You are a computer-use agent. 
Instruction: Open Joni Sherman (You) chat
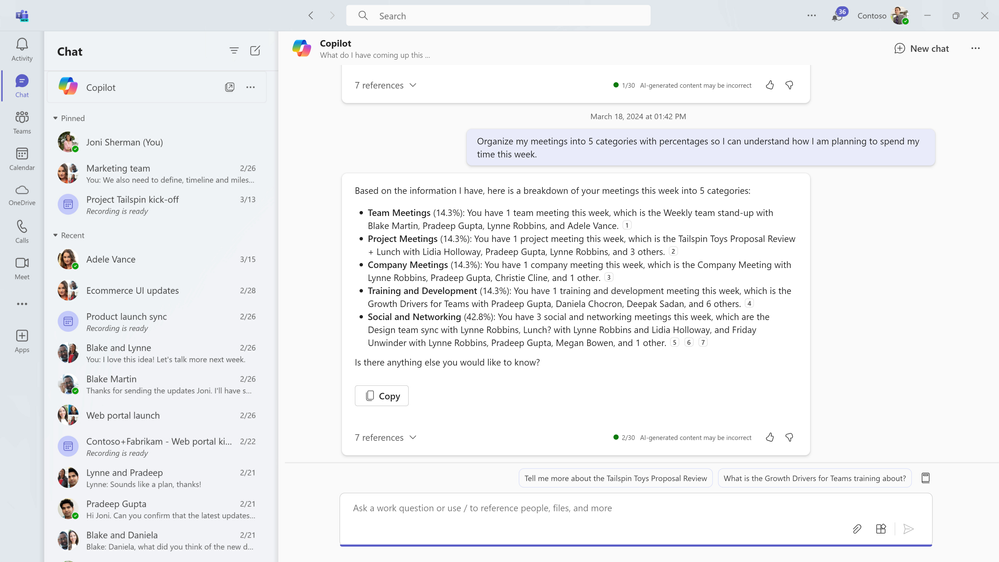(157, 142)
